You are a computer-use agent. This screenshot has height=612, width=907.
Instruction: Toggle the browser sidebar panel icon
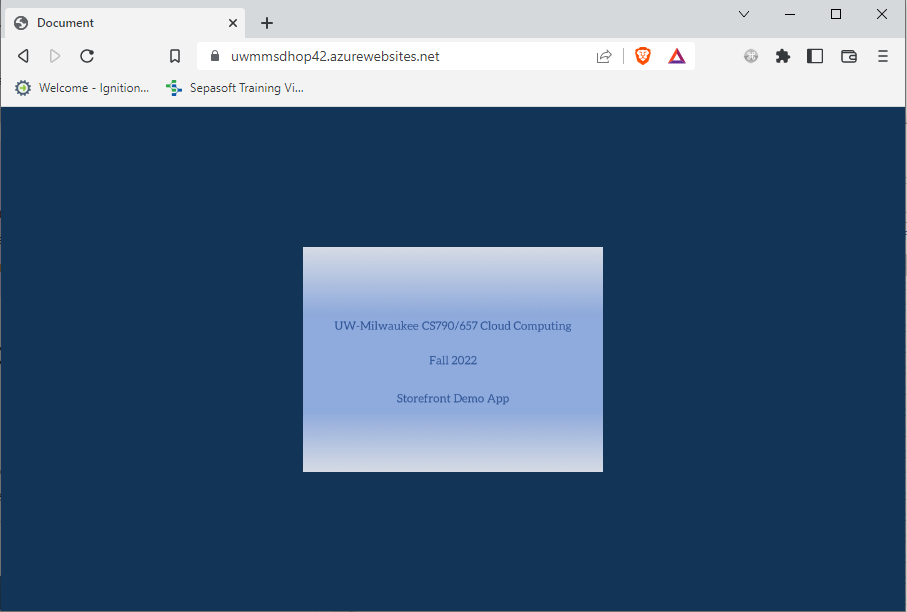[x=815, y=56]
